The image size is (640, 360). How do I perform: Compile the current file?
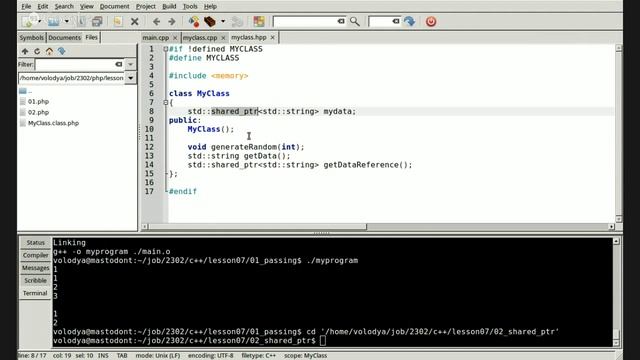[194, 21]
